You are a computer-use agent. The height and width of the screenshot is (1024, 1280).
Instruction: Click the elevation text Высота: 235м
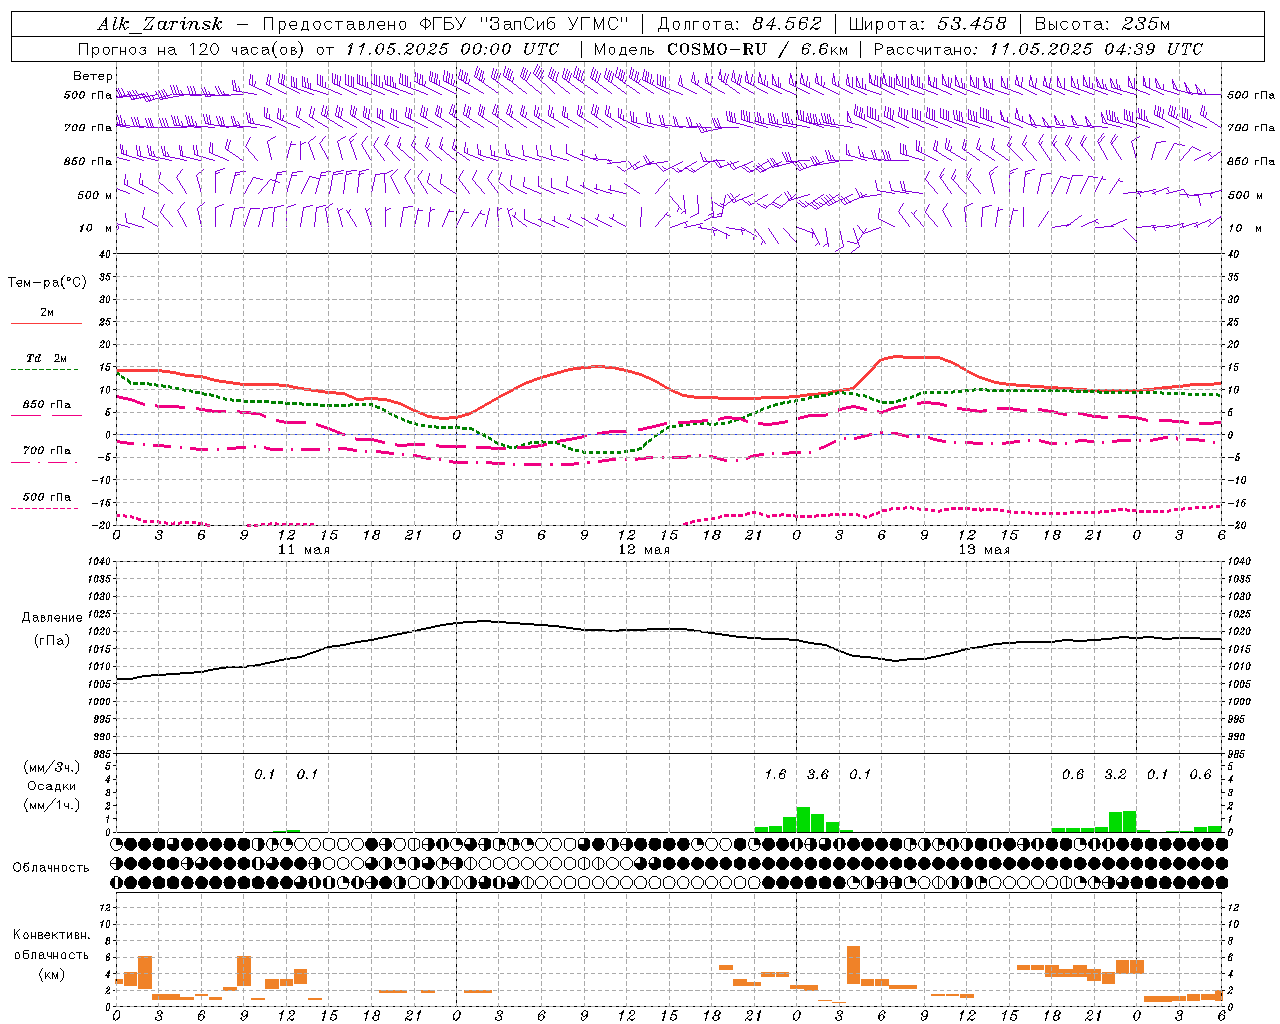(x=1102, y=24)
